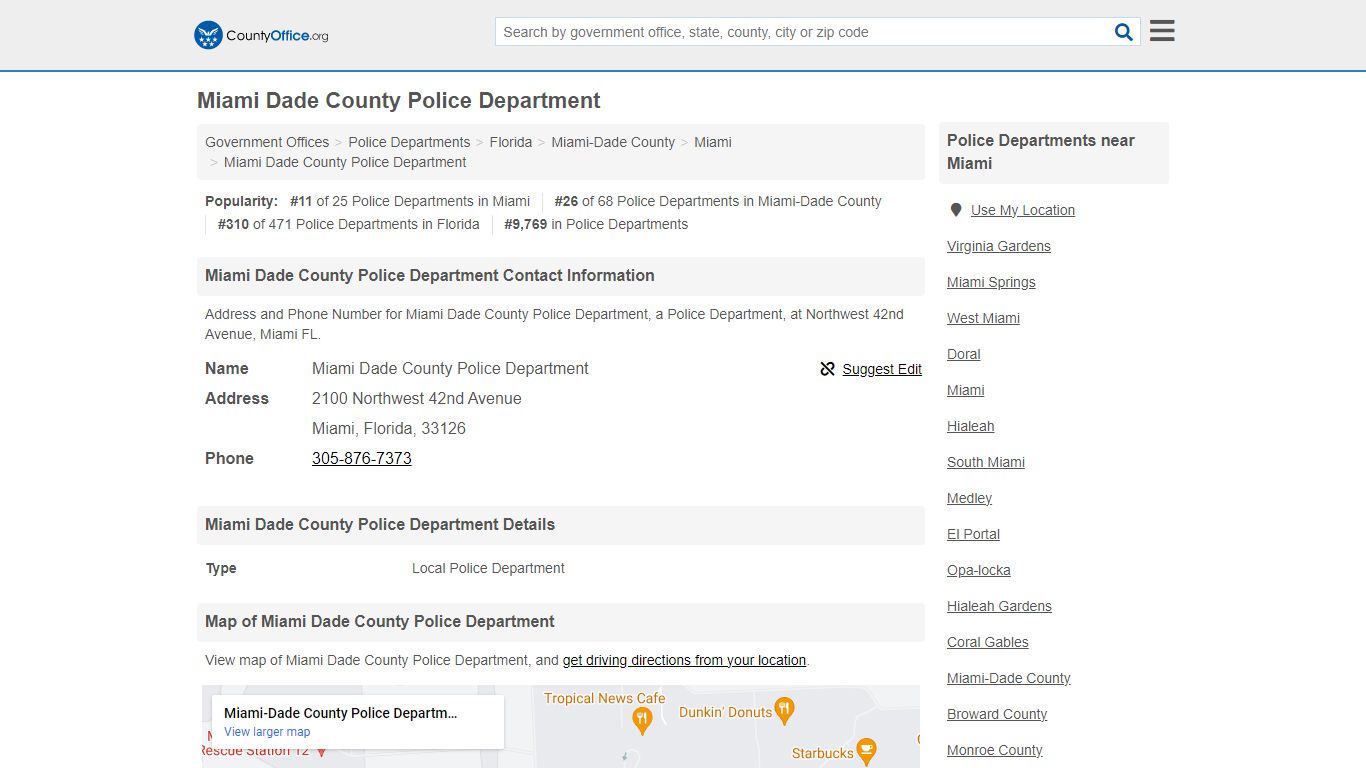The width and height of the screenshot is (1366, 768).
Task: Open View larger map link
Action: click(267, 732)
